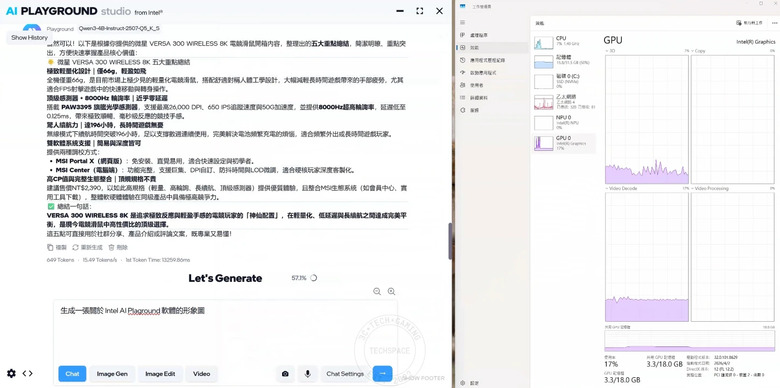780x388 pixels.
Task: Activate the microphone voice input icon
Action: click(308, 374)
